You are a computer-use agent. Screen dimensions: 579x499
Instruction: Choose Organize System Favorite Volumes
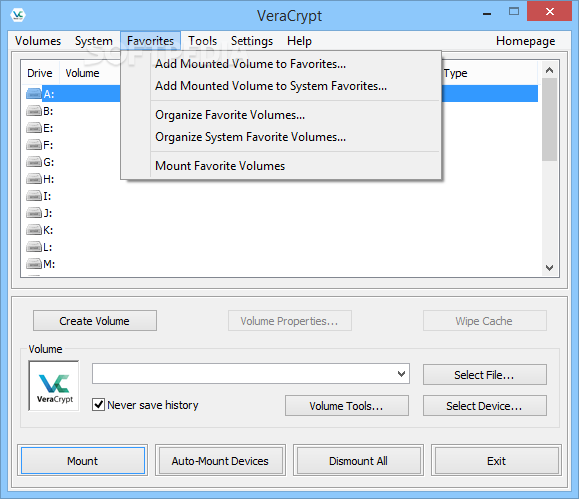[281, 137]
